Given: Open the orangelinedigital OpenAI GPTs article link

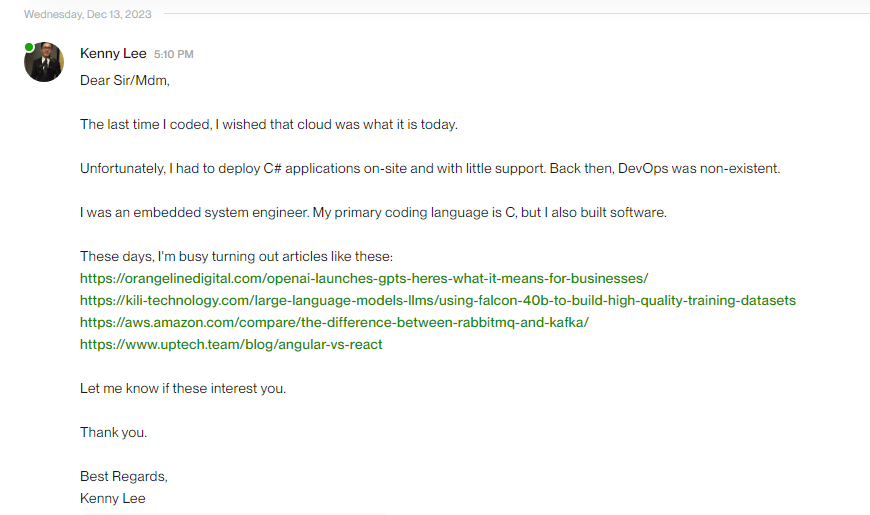Looking at the screenshot, I should coord(364,278).
